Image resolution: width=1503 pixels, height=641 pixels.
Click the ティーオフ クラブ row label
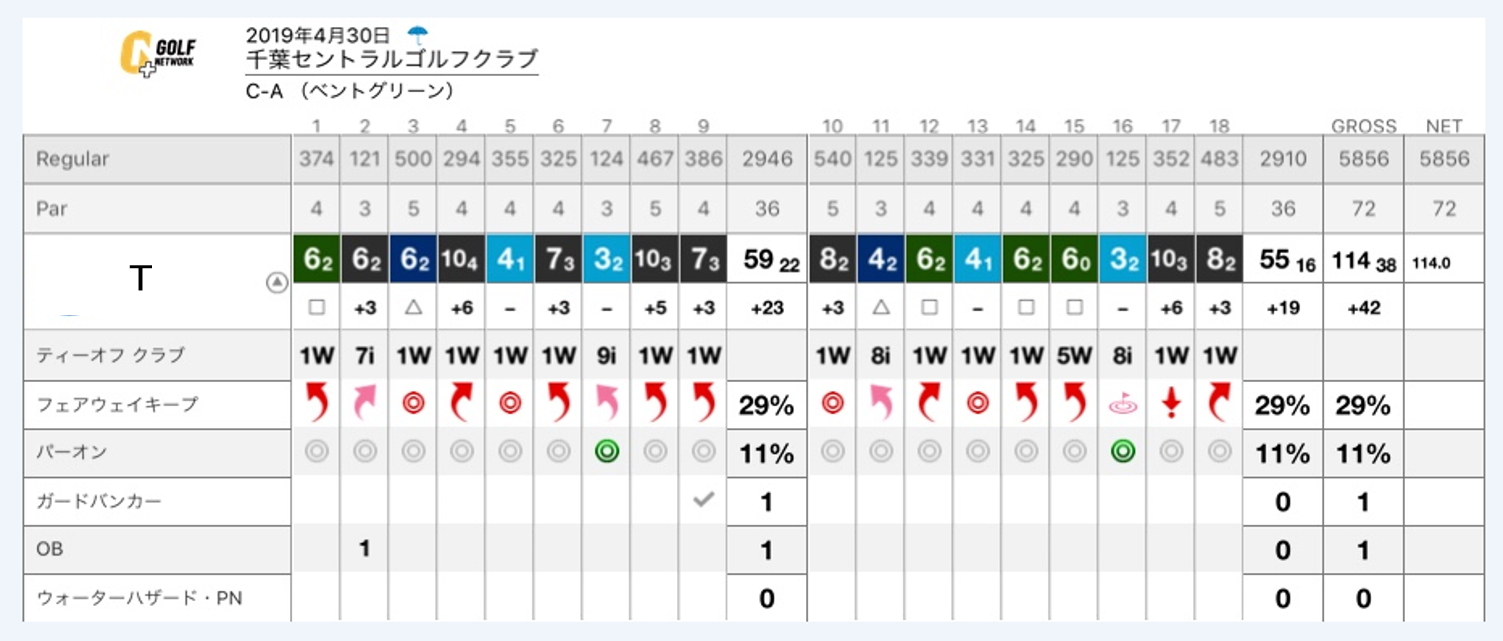click(111, 355)
